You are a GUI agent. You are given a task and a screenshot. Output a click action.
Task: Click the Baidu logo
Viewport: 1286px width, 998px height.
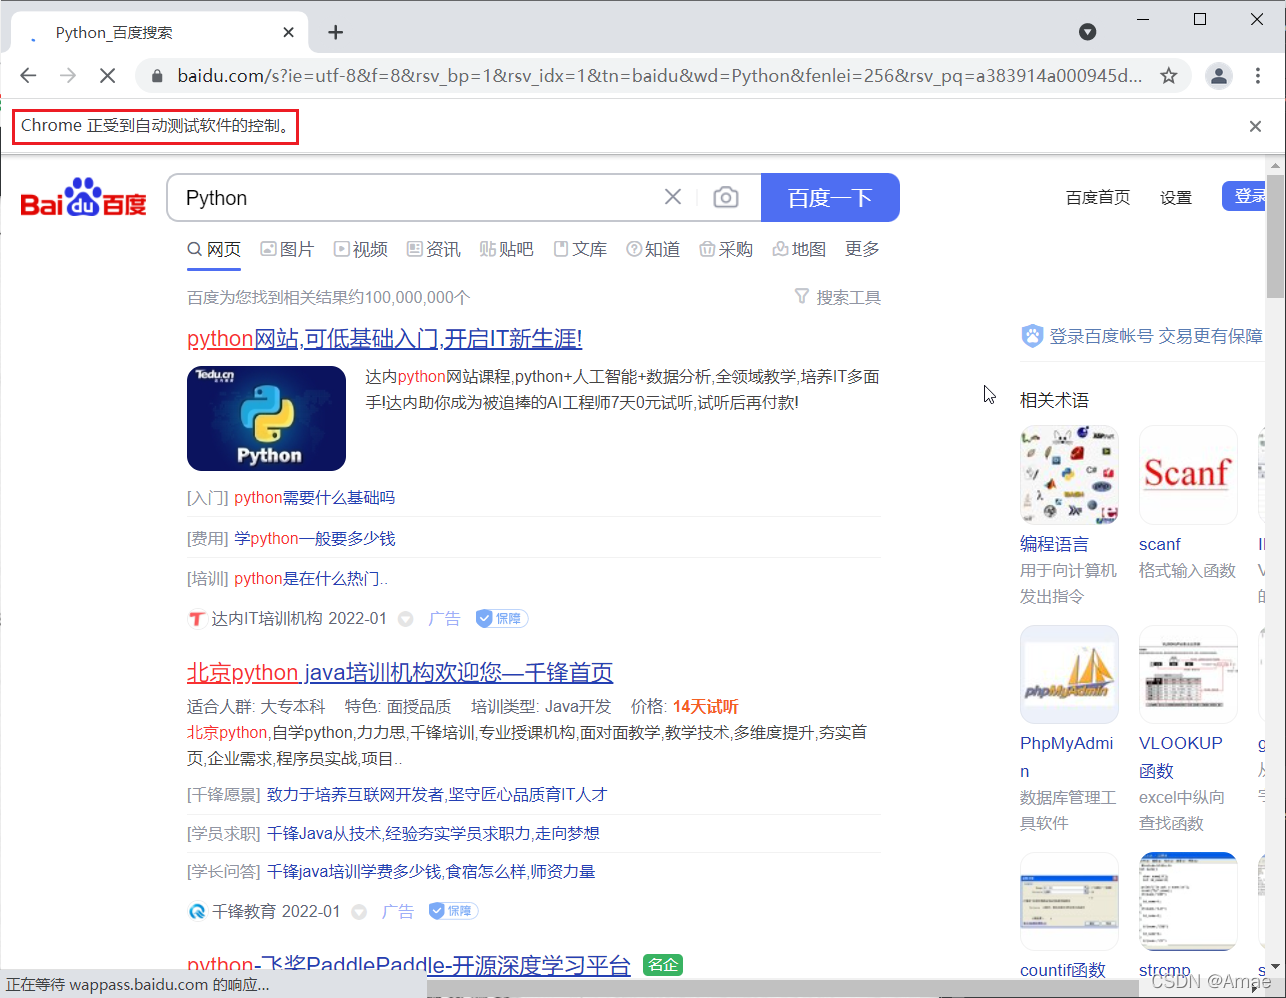tap(84, 198)
